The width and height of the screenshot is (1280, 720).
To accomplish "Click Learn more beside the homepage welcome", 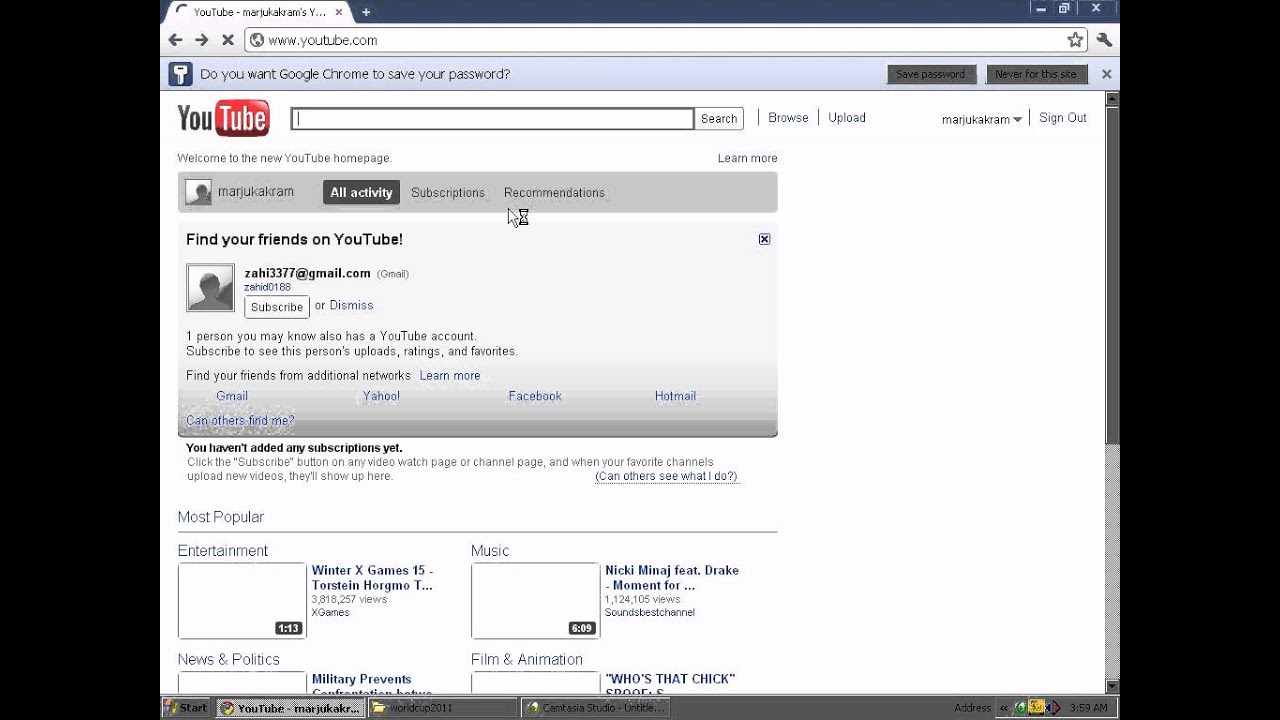I will tap(747, 158).
